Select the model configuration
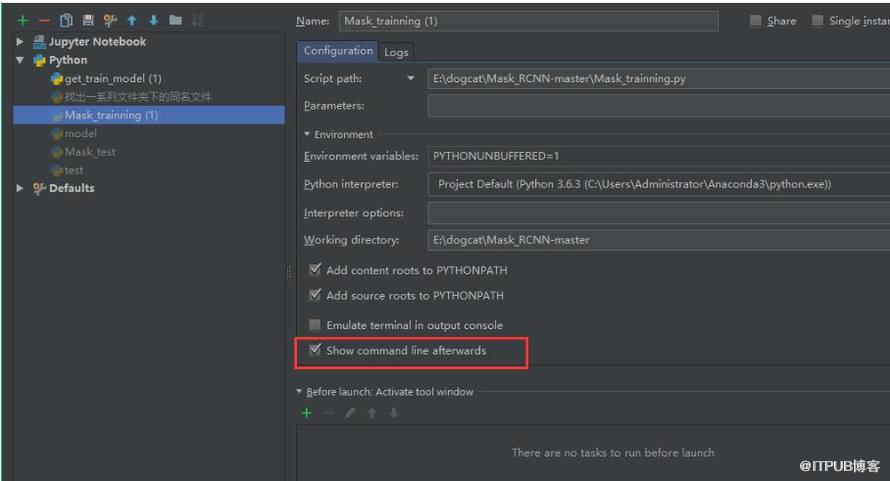 (x=81, y=133)
